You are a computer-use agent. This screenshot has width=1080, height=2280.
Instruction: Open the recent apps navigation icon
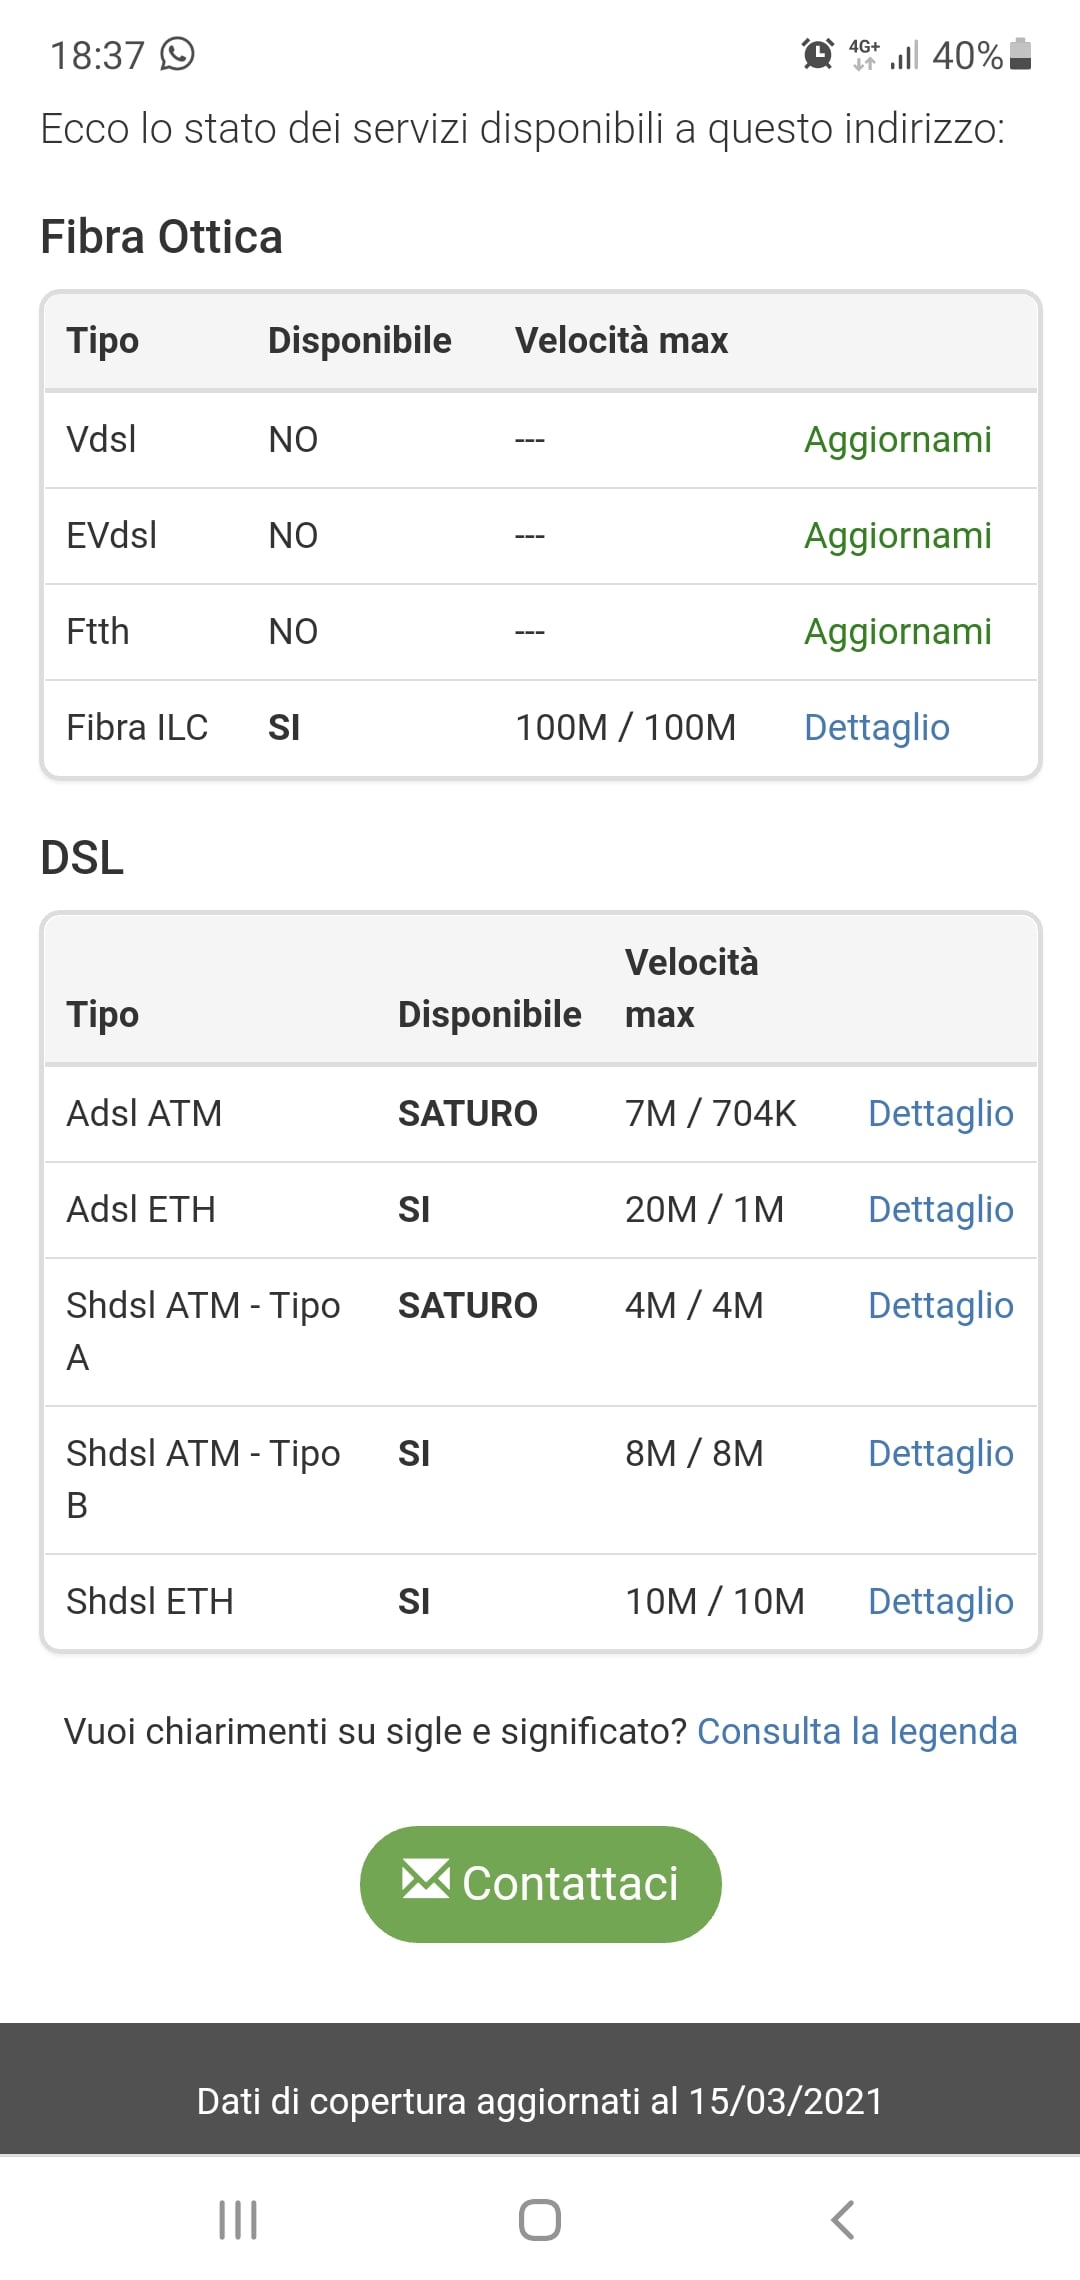point(238,2220)
